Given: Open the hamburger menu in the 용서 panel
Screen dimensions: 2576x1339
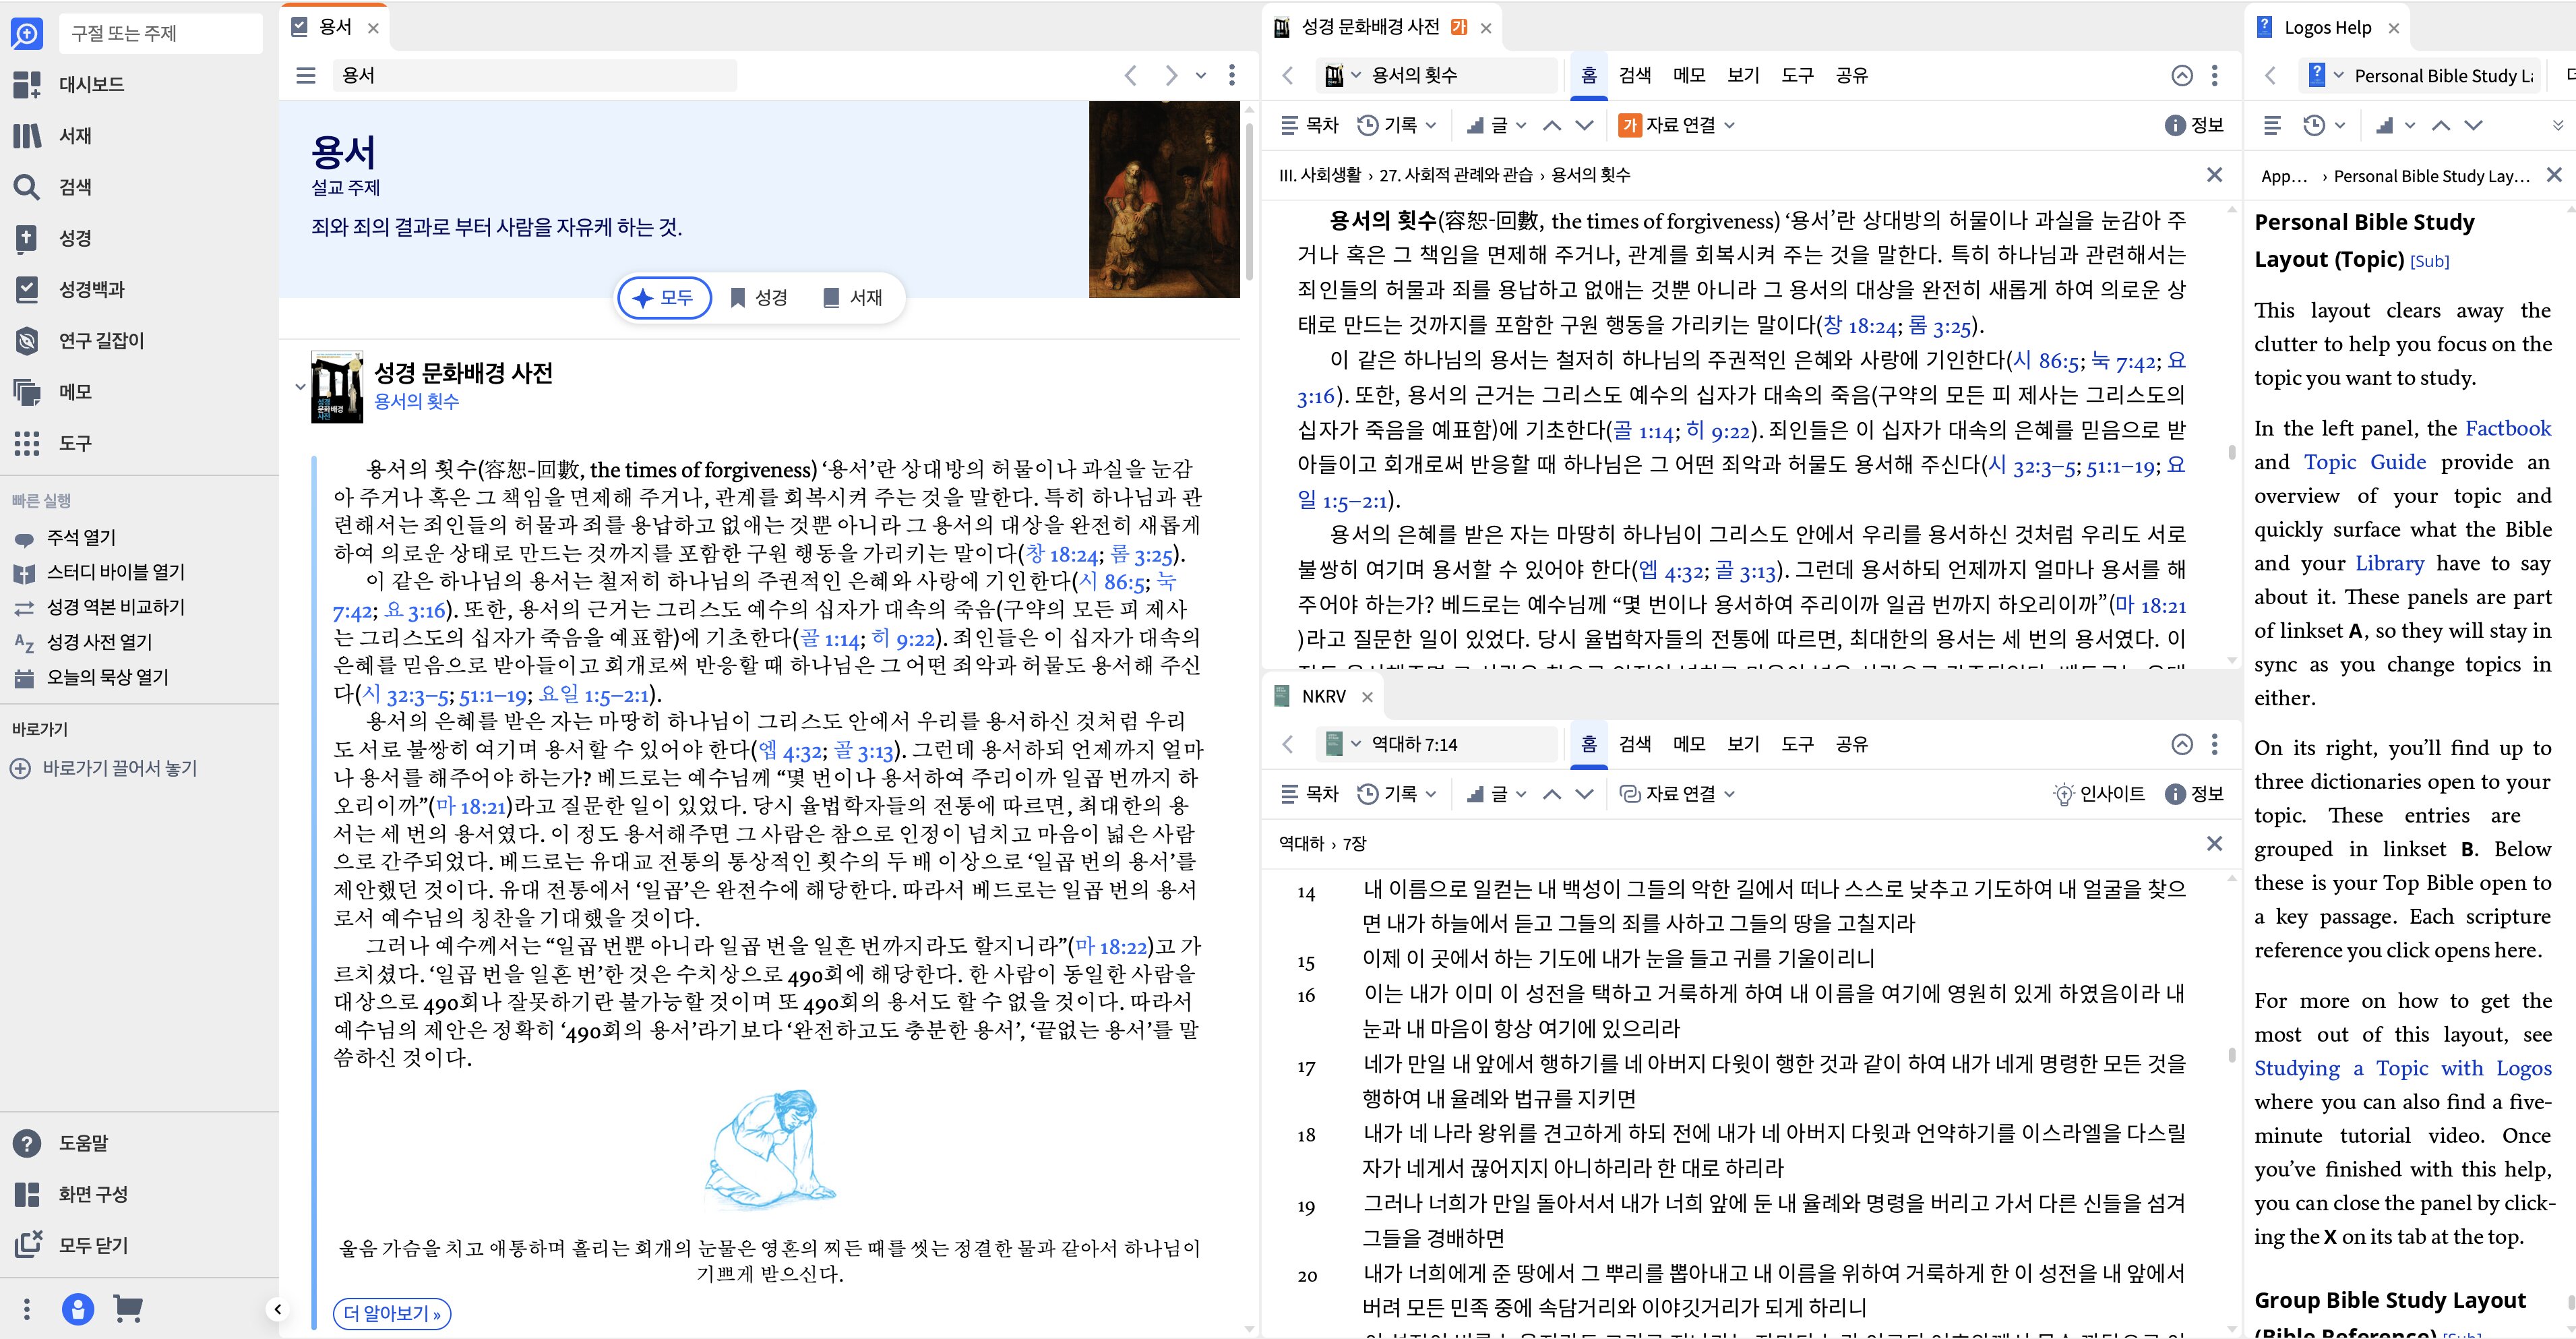Looking at the screenshot, I should (x=306, y=75).
